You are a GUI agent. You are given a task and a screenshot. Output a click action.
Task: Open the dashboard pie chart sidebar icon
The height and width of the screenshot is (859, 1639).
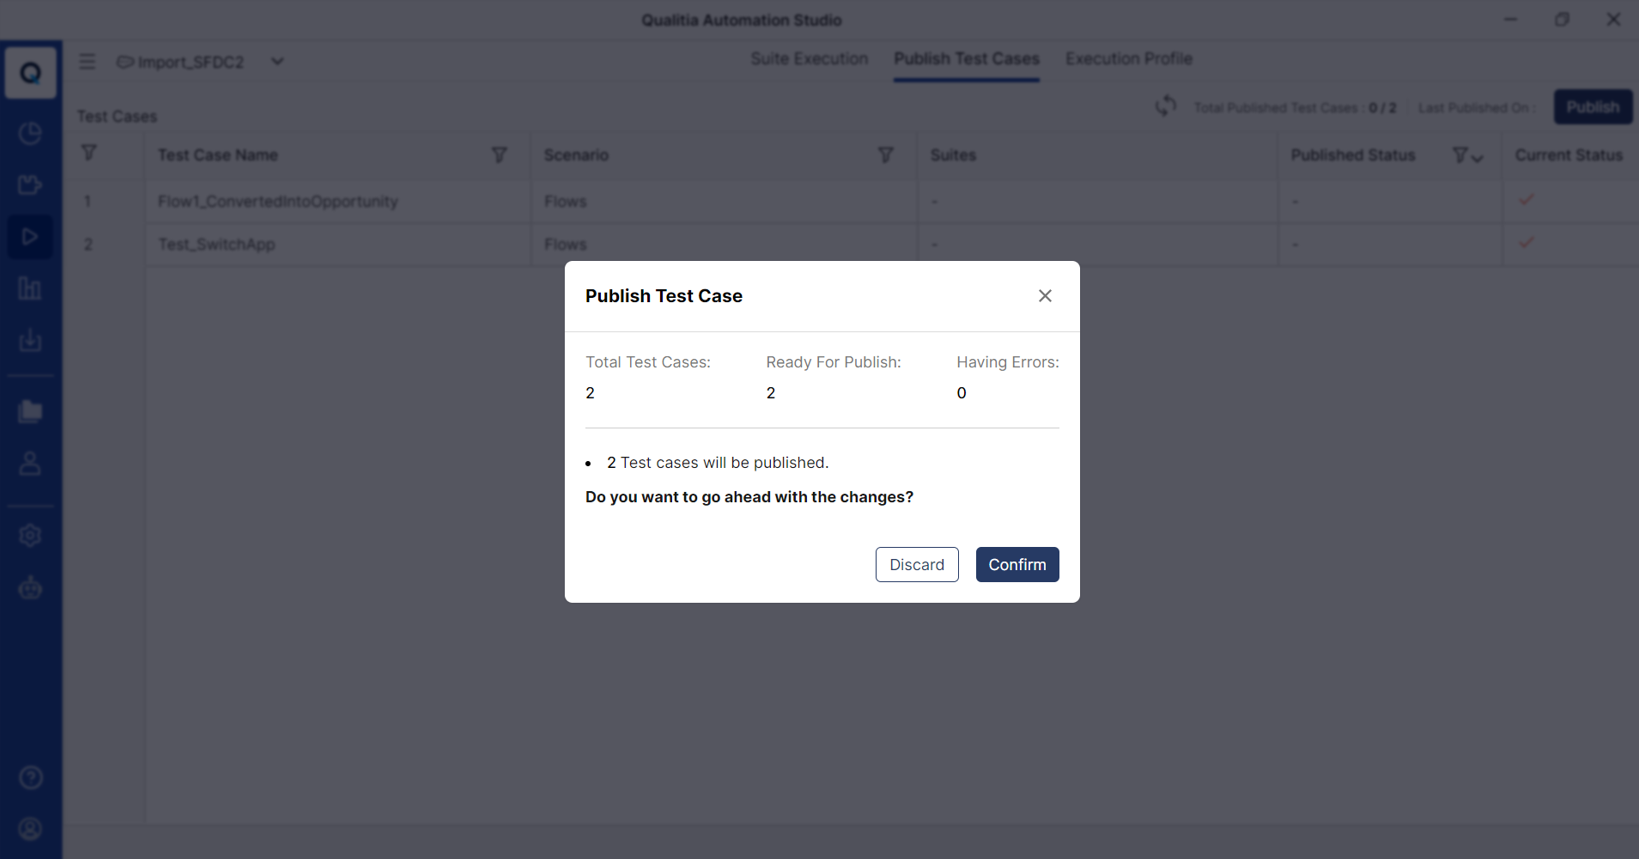point(30,133)
